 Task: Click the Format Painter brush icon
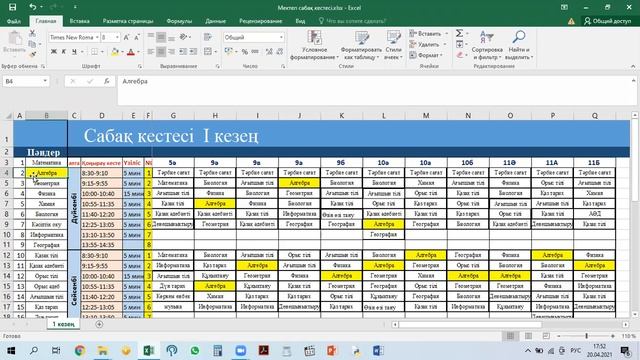click(32, 54)
